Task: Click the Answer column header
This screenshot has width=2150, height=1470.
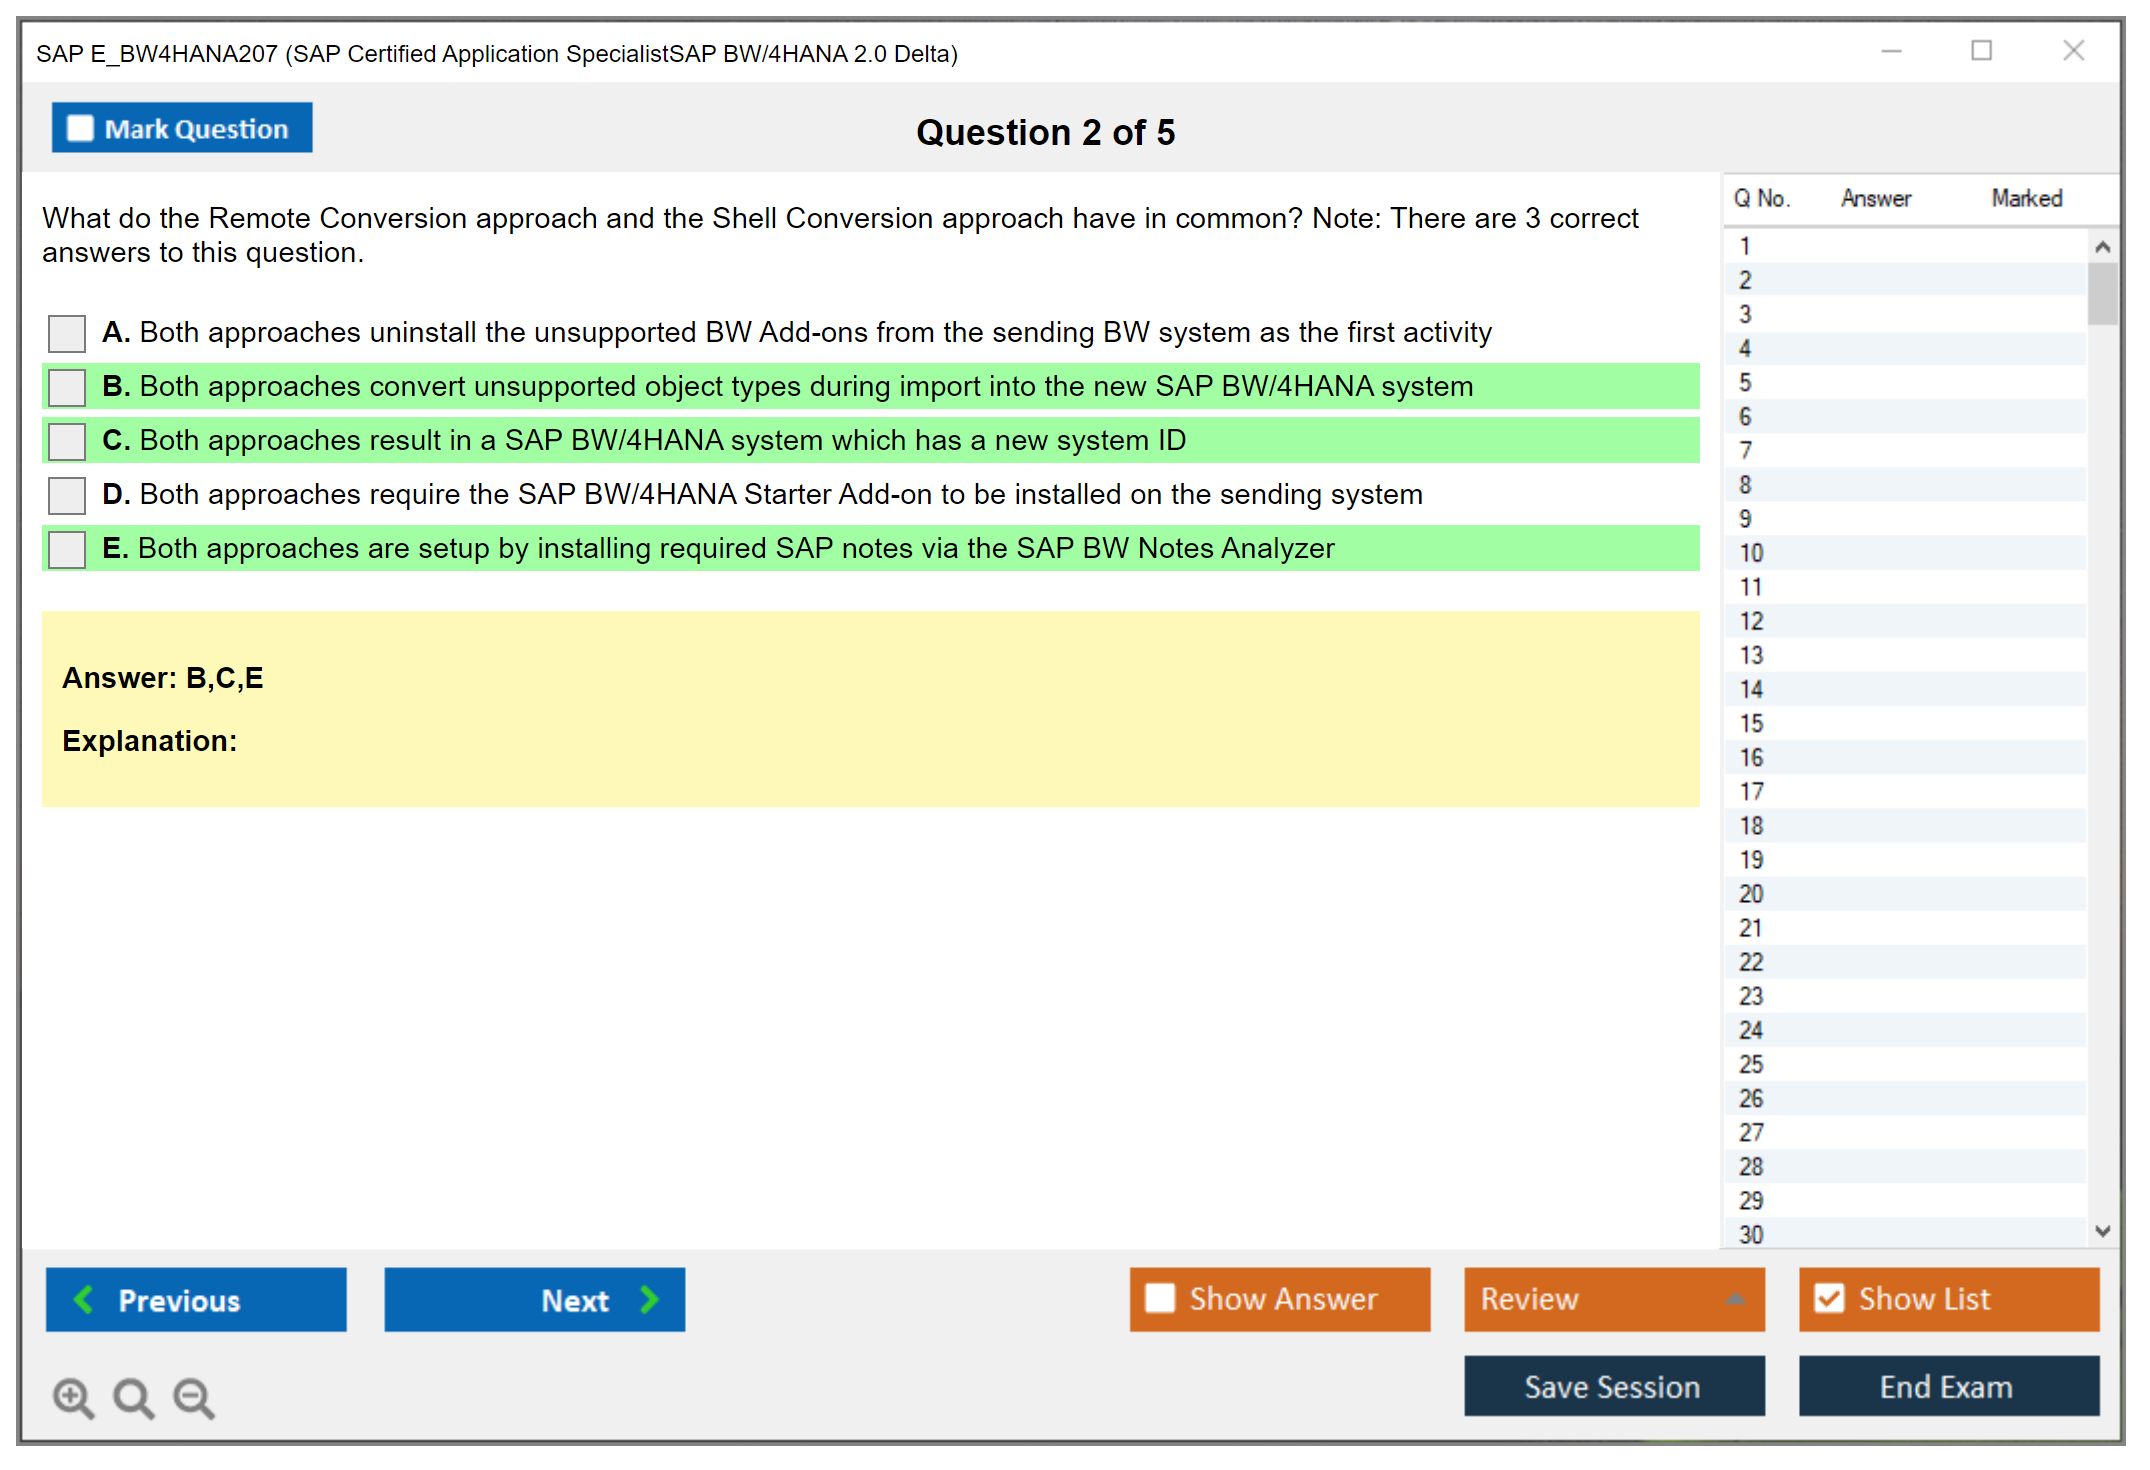Action: 1875,198
